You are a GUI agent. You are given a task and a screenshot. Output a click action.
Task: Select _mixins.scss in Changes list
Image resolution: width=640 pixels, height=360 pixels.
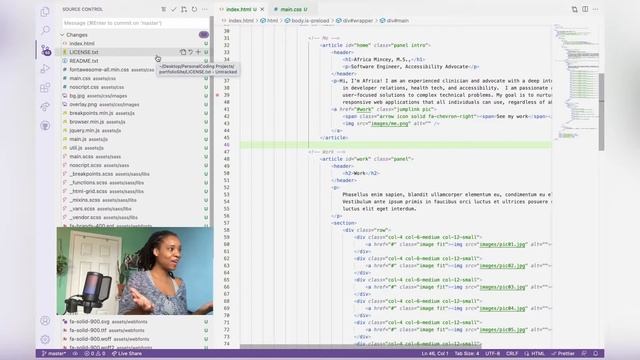point(135,200)
